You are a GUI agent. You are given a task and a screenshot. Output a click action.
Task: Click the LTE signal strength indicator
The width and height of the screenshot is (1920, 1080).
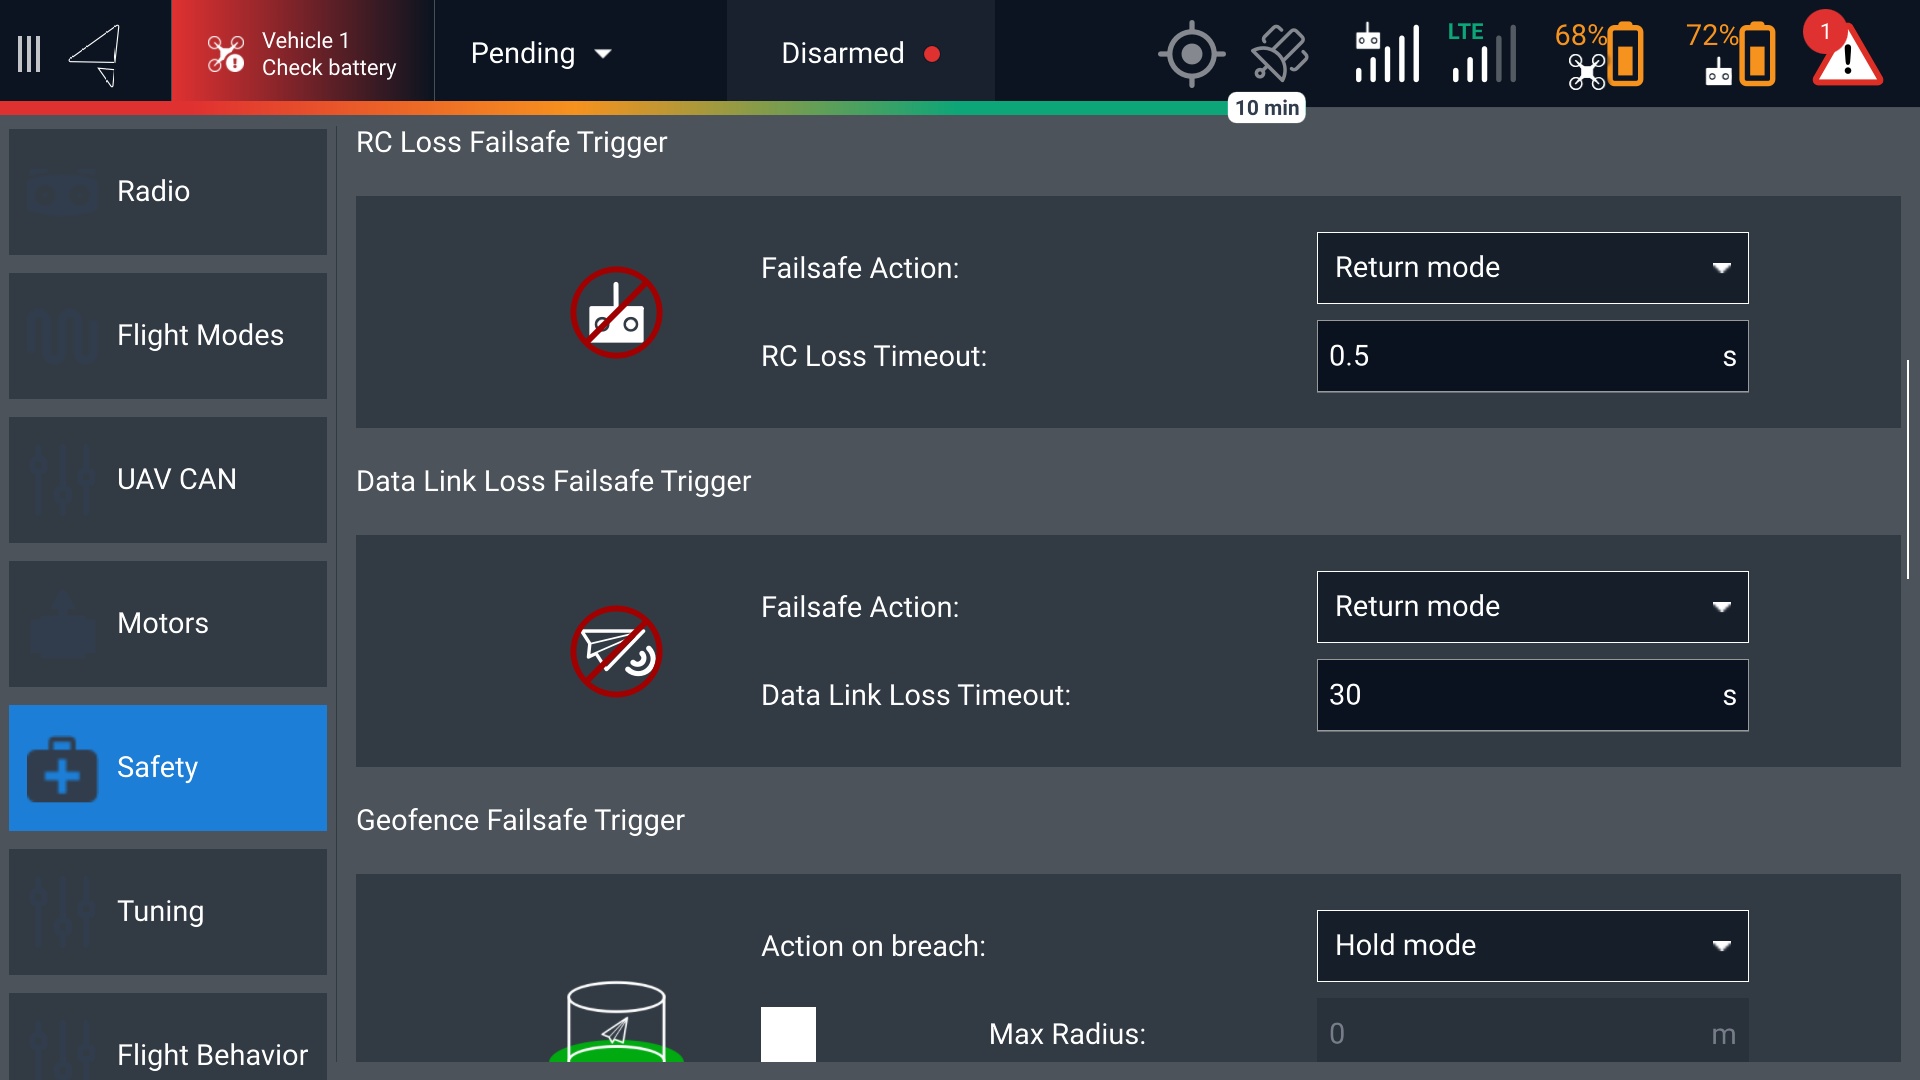click(x=1482, y=54)
